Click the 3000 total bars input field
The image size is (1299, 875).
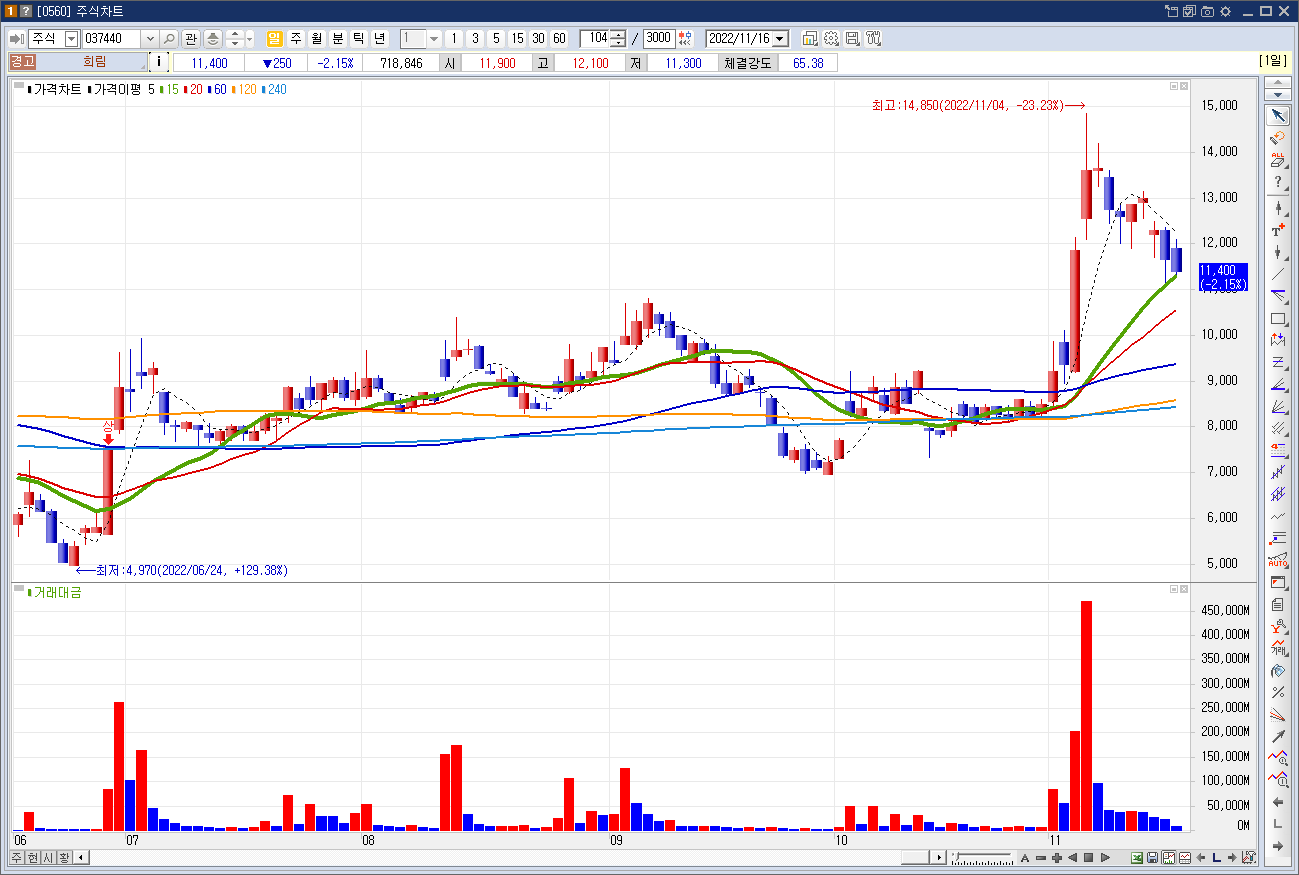click(x=659, y=39)
